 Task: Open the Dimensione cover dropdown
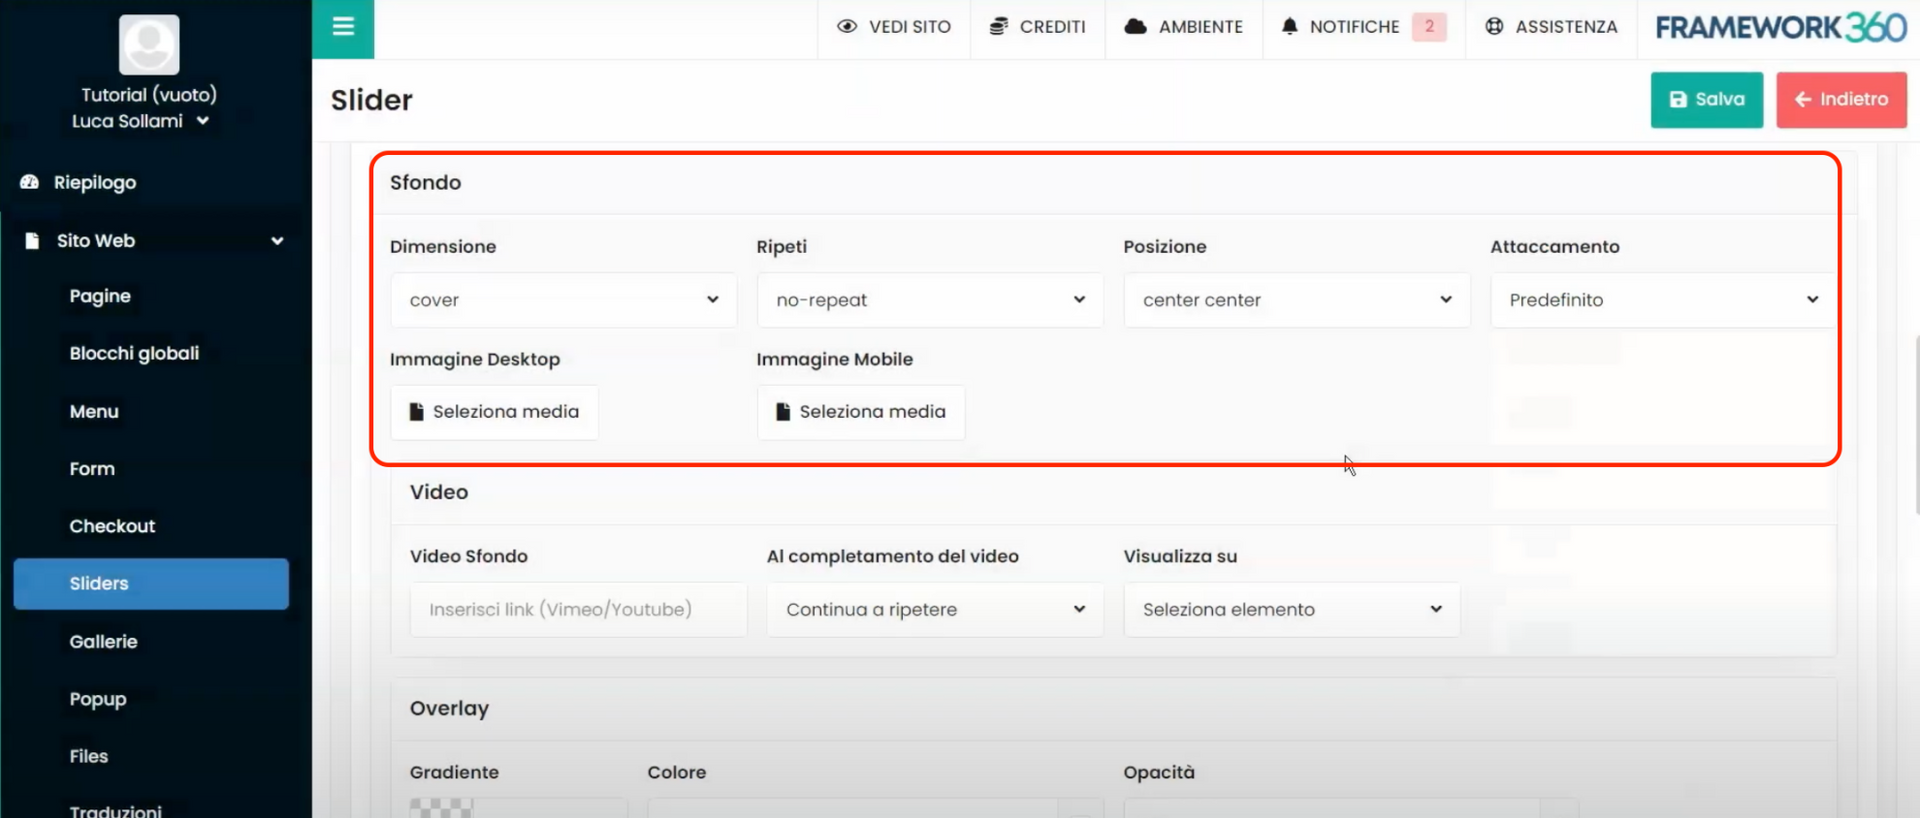coord(563,300)
